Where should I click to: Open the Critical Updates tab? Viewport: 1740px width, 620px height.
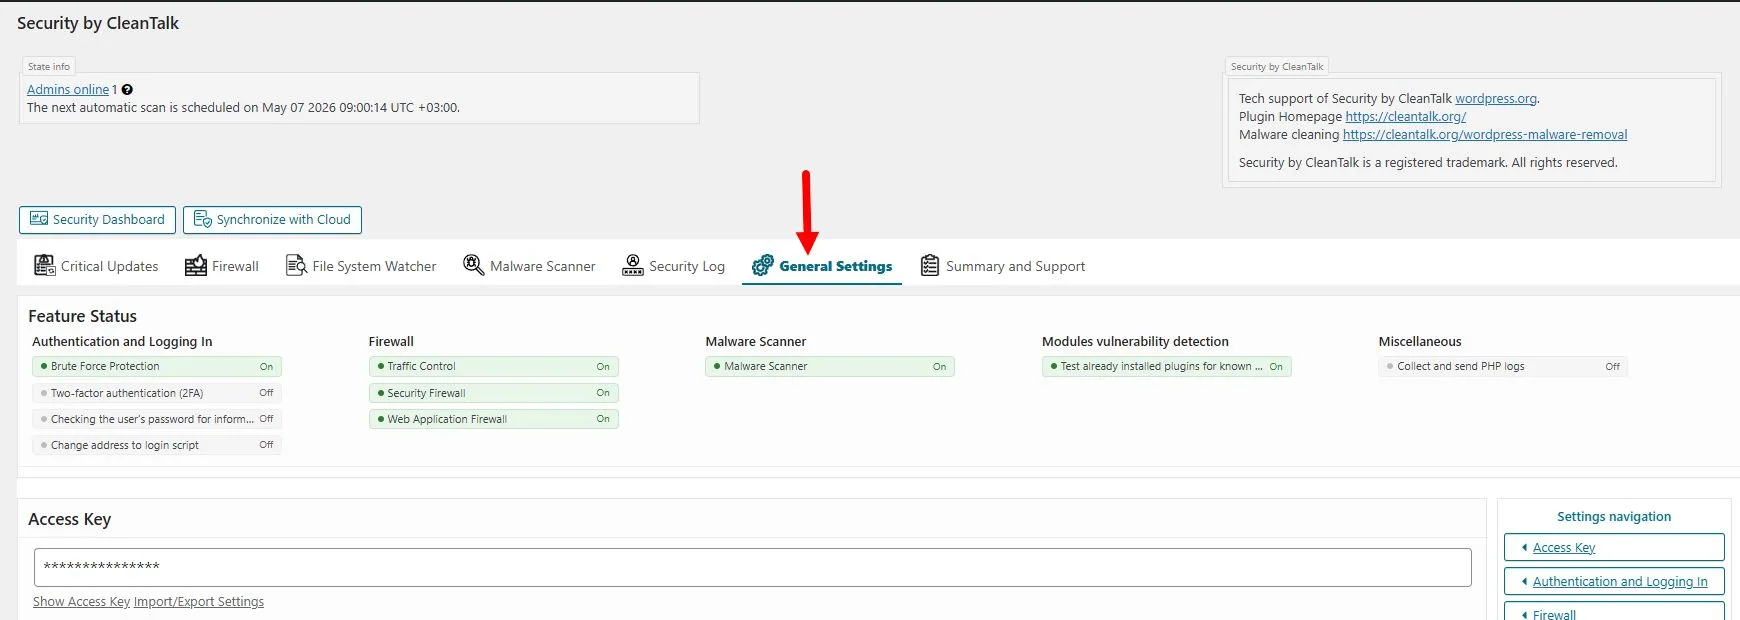coord(96,265)
